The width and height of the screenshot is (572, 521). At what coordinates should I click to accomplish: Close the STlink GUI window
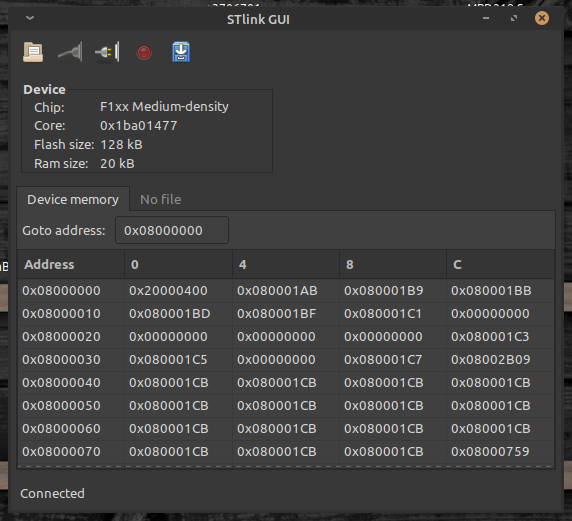coord(542,18)
